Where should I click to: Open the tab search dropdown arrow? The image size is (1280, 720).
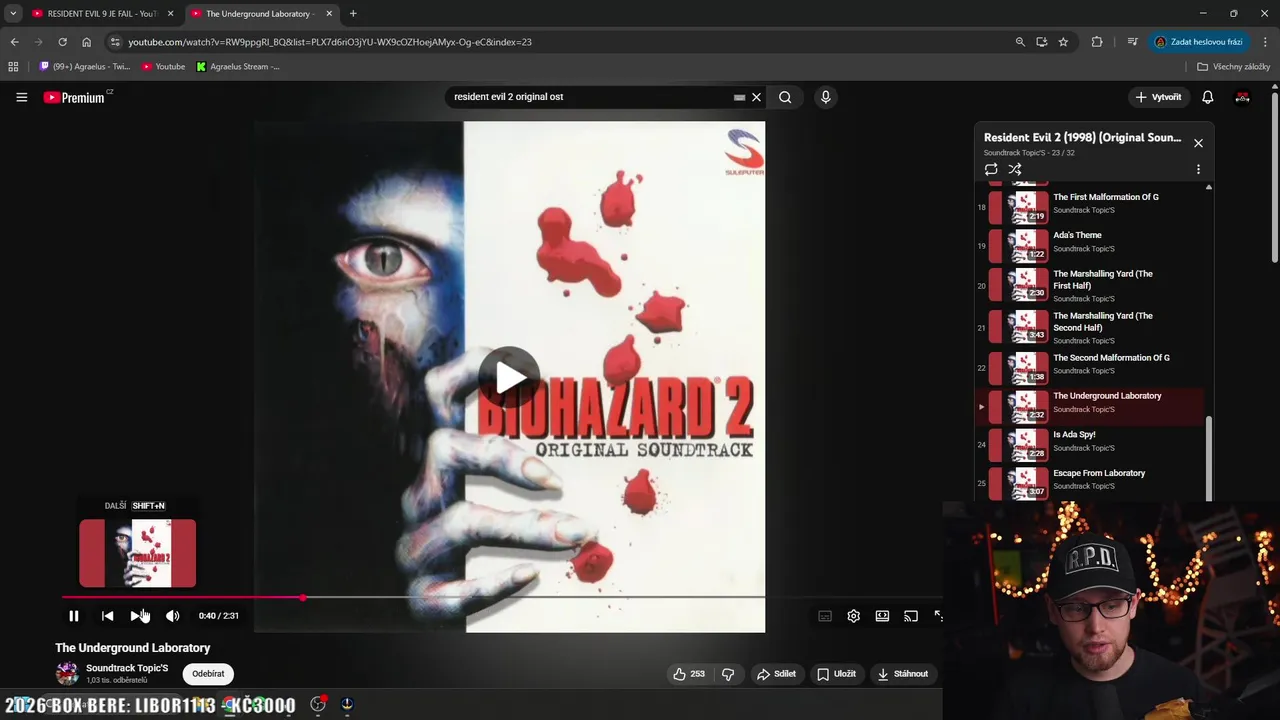[13, 14]
